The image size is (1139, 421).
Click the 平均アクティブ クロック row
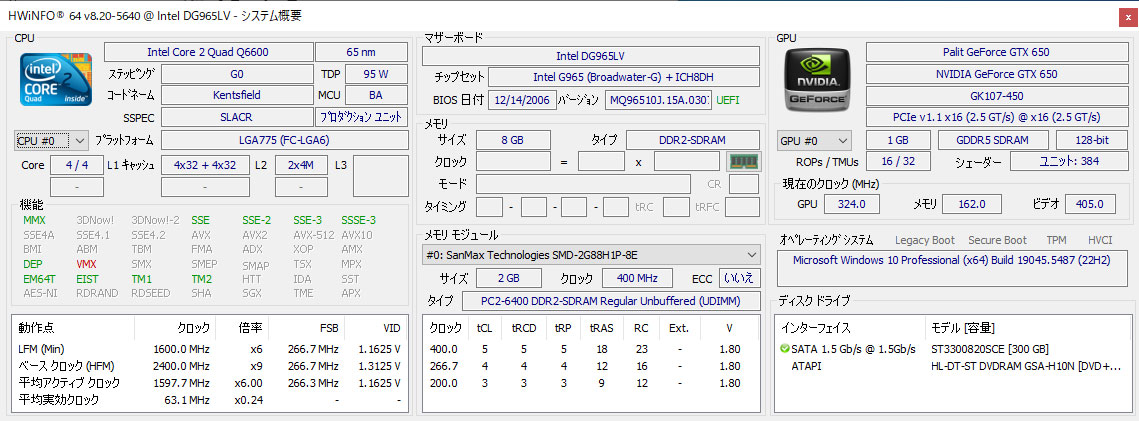click(210, 383)
